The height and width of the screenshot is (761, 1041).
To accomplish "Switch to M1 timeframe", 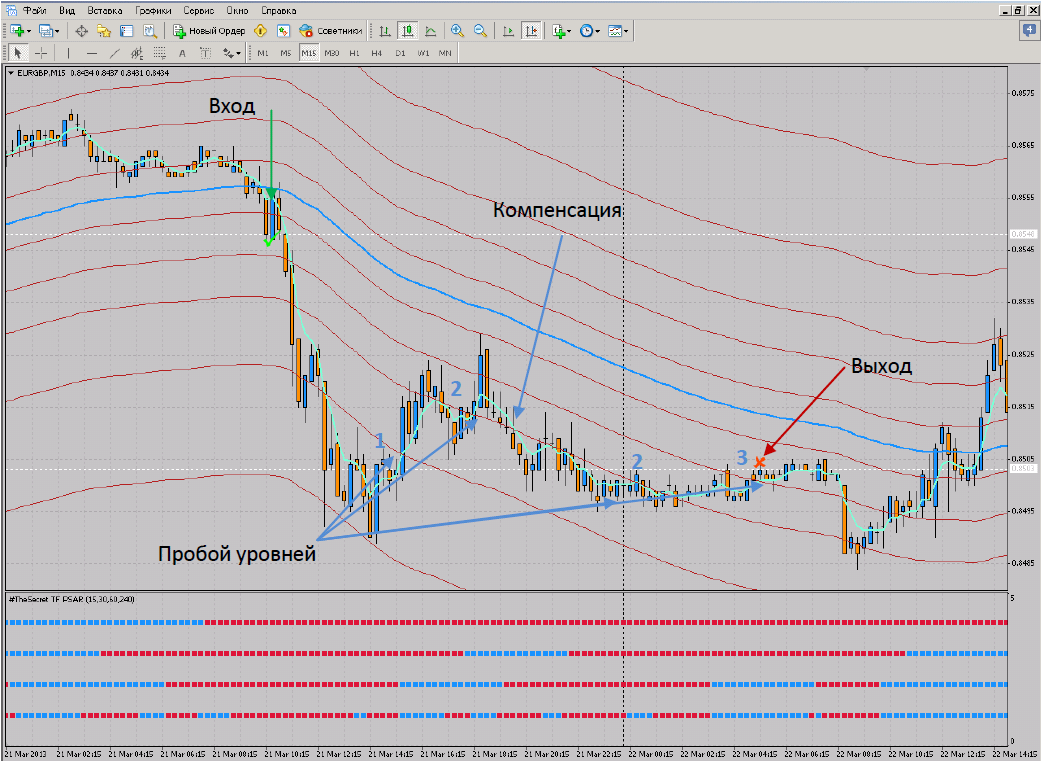I will 263,53.
